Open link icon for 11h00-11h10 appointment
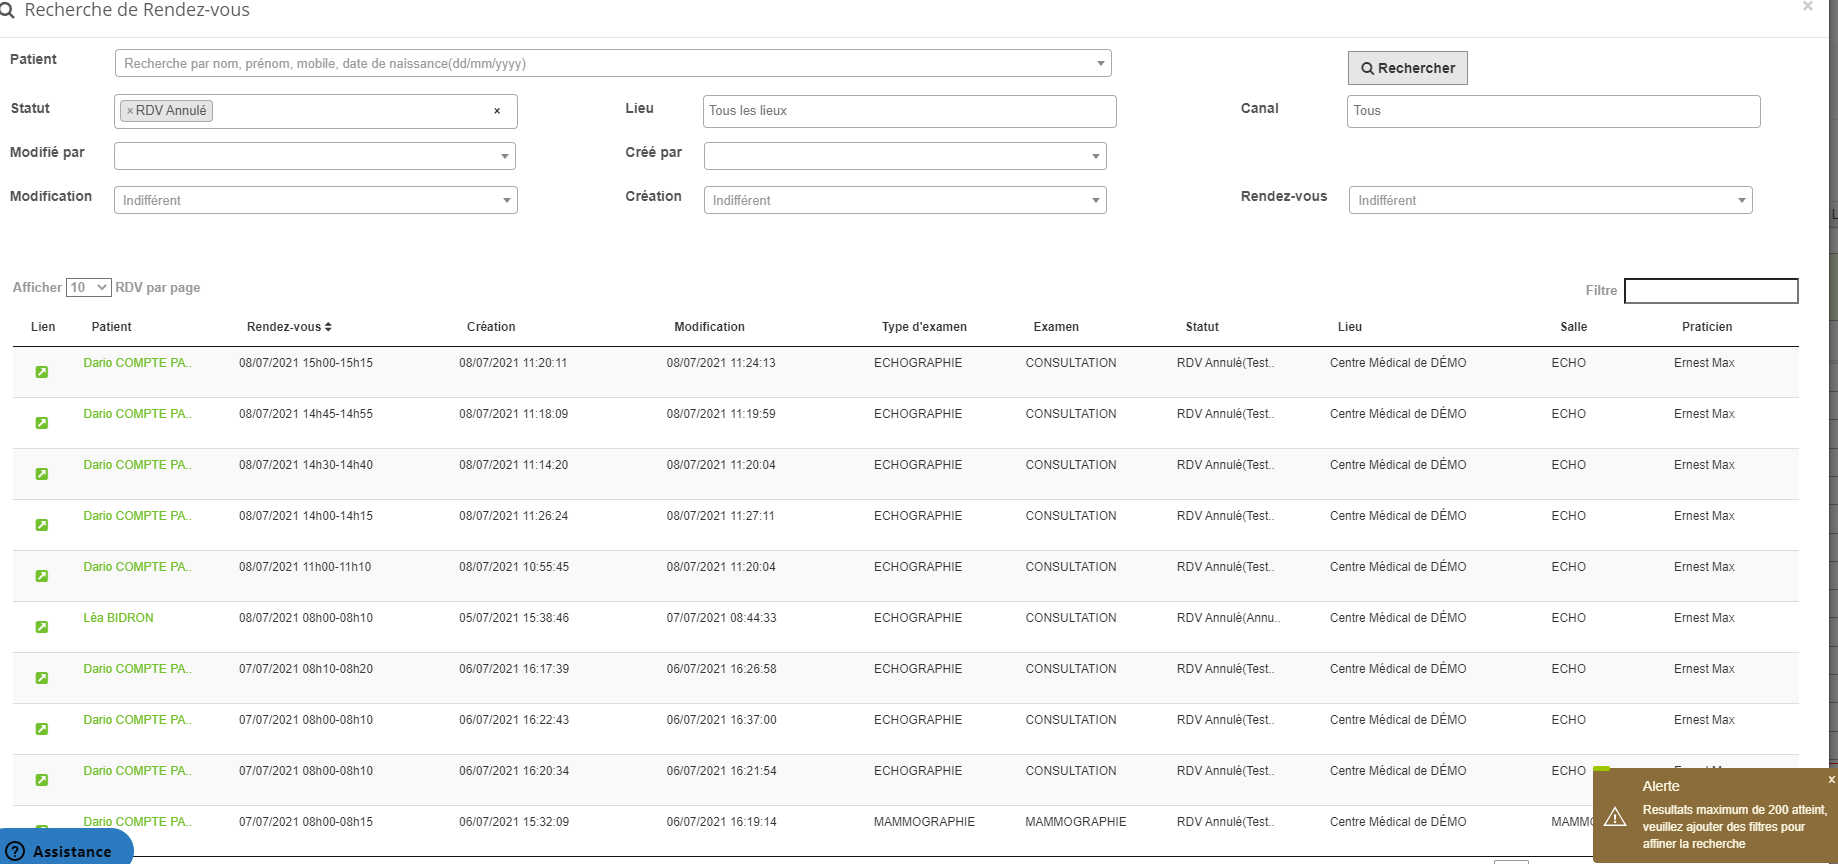Image resolution: width=1838 pixels, height=864 pixels. (x=42, y=576)
